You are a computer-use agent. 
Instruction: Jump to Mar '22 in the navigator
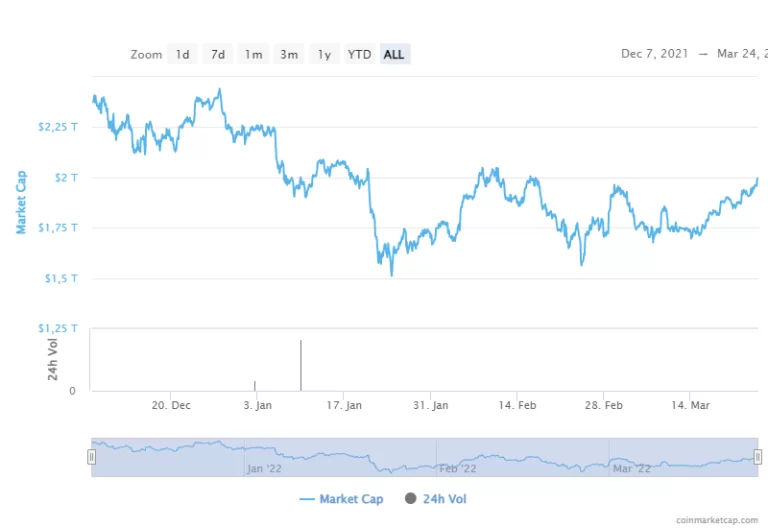pyautogui.click(x=631, y=467)
